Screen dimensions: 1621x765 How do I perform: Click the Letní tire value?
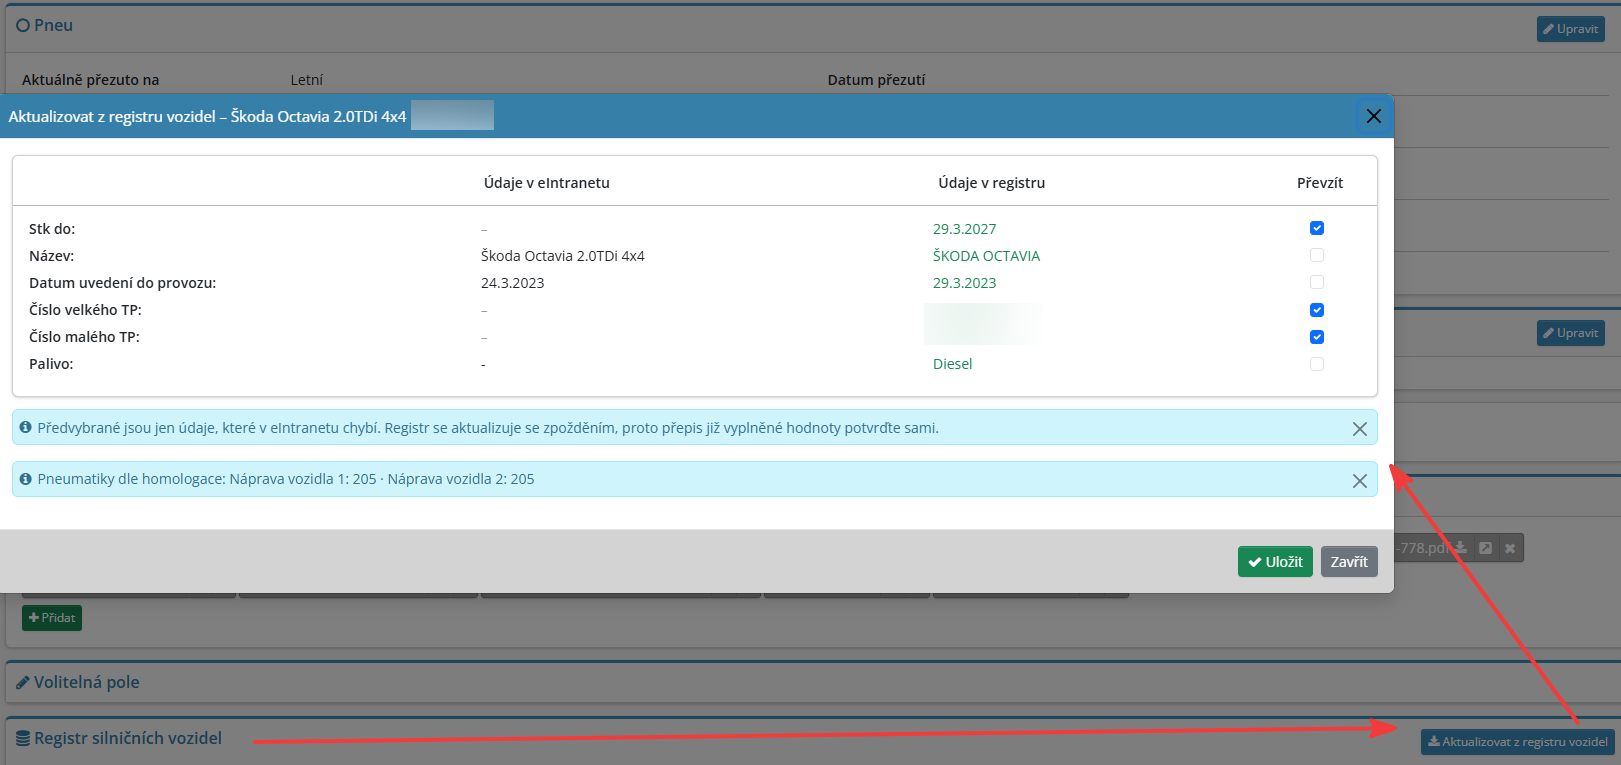pyautogui.click(x=306, y=80)
